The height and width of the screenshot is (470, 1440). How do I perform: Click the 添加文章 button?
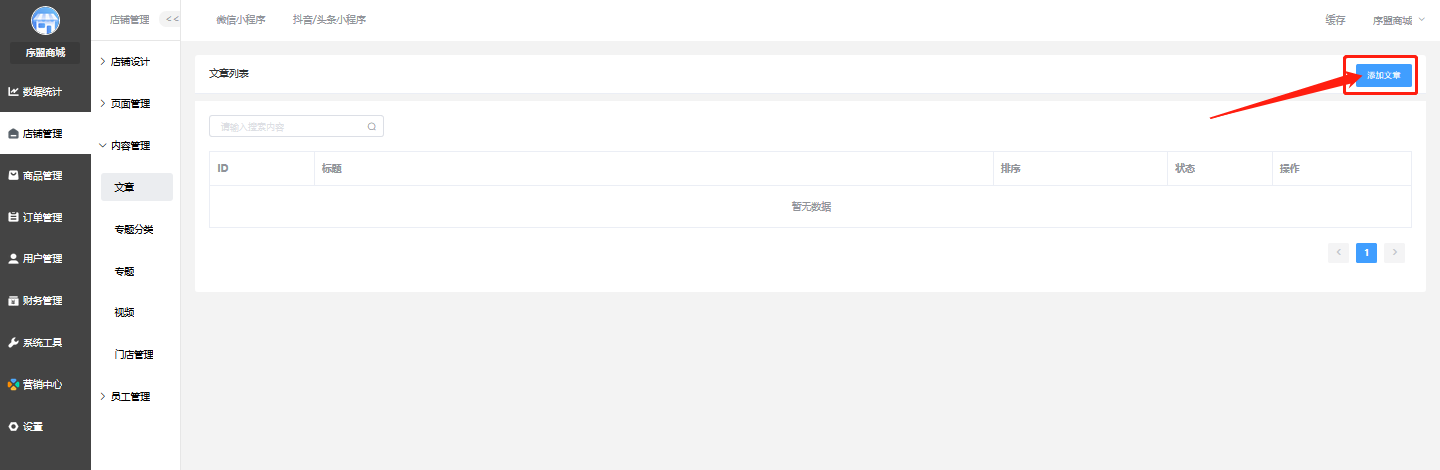click(1384, 76)
